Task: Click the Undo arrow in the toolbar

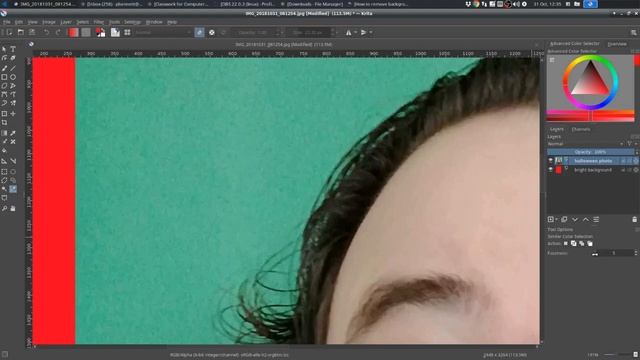Action: (47, 32)
